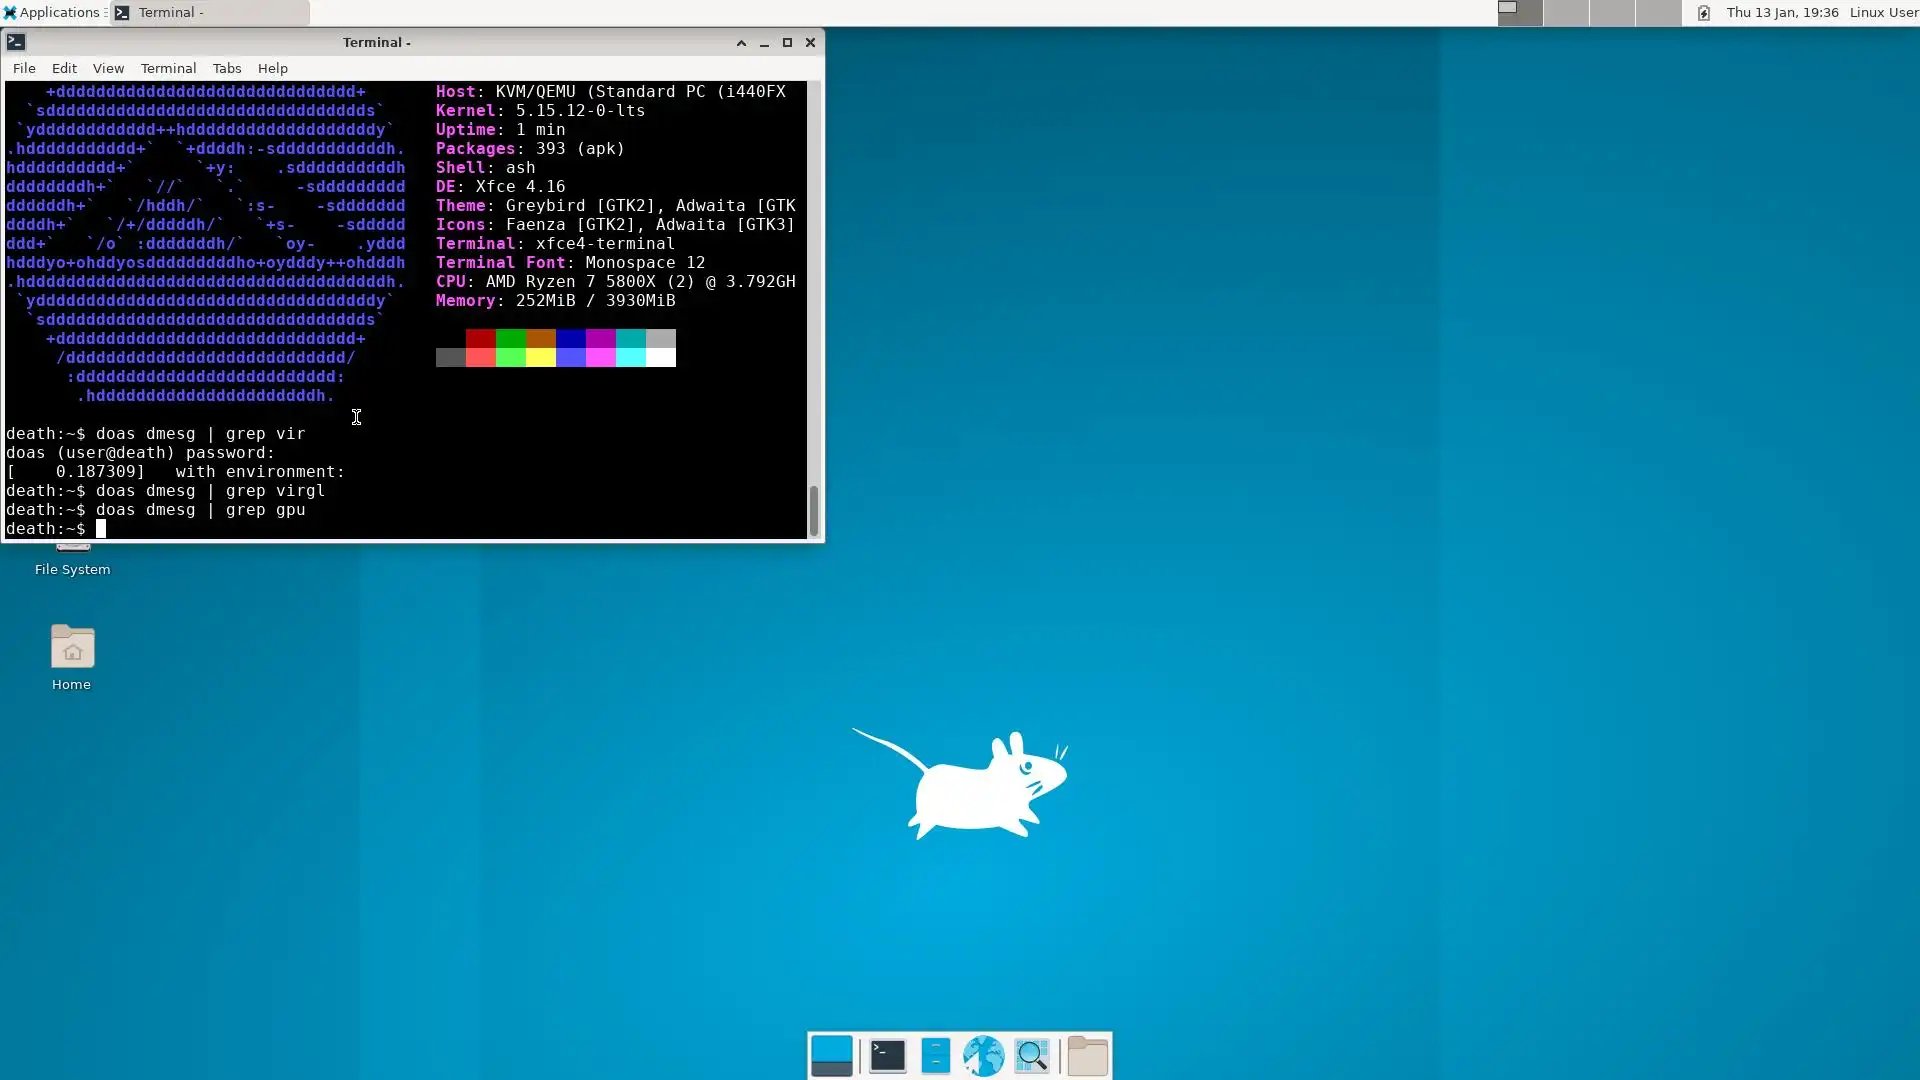
Task: Click the terminal window menu icon
Action: point(16,42)
